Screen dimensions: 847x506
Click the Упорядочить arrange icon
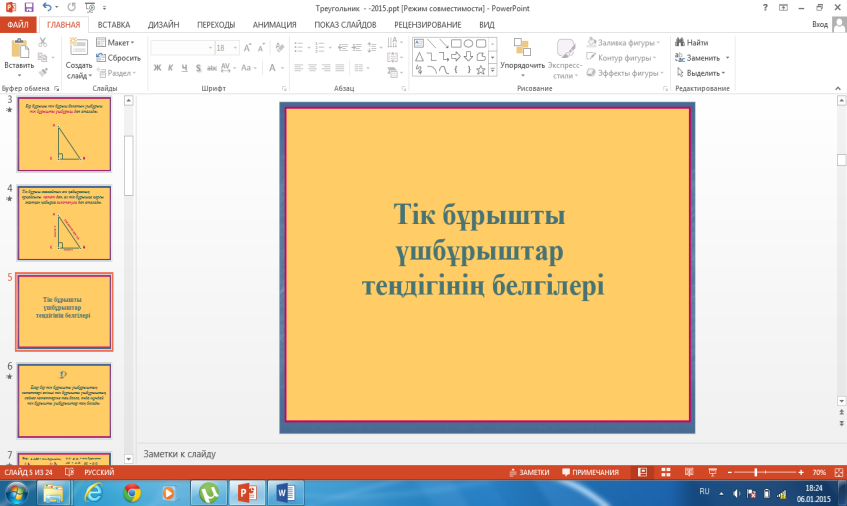[521, 49]
